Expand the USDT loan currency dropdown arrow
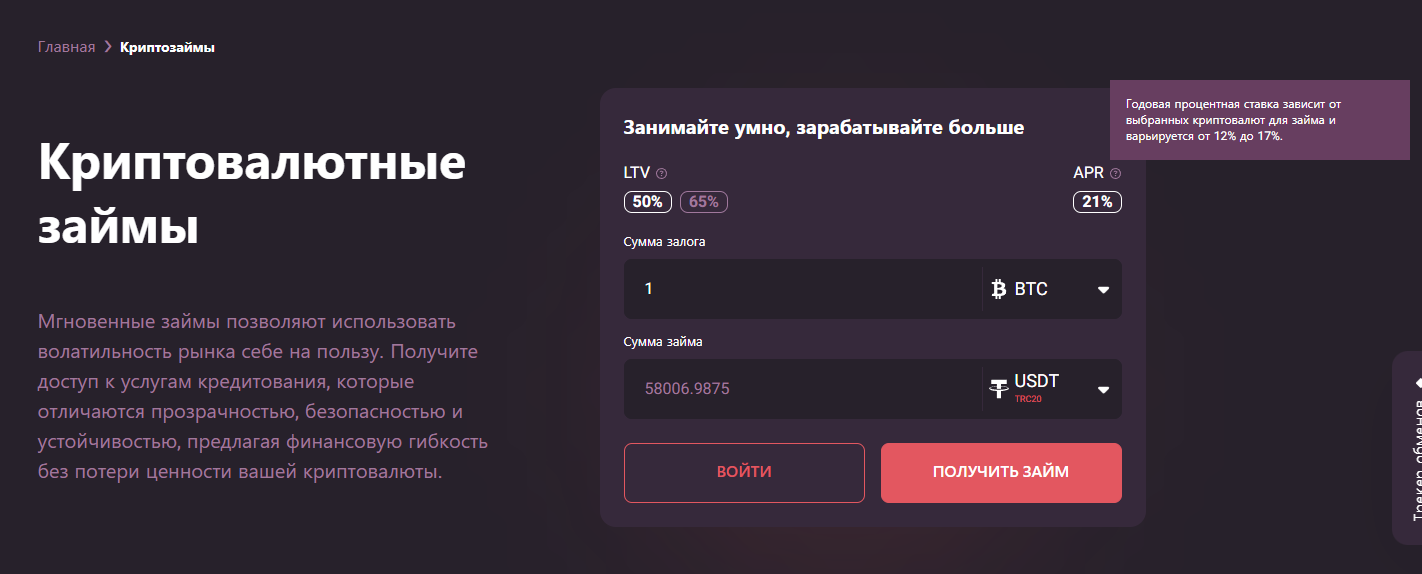The height and width of the screenshot is (574, 1422). (1104, 390)
